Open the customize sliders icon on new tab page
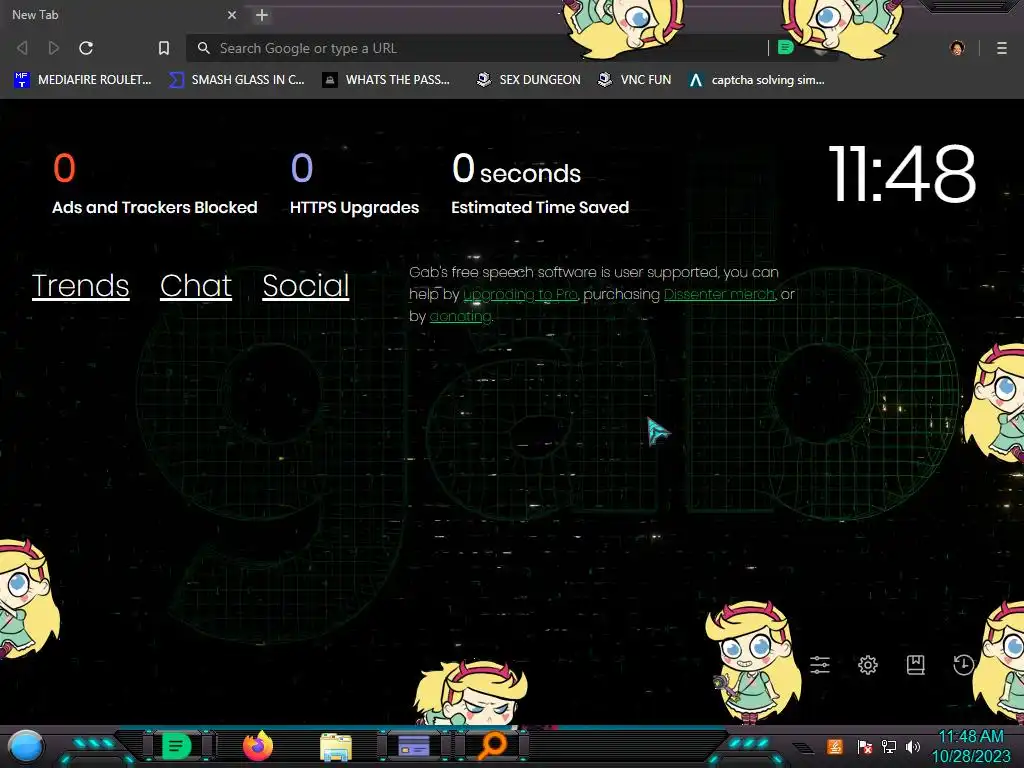The image size is (1024, 768). coord(820,665)
